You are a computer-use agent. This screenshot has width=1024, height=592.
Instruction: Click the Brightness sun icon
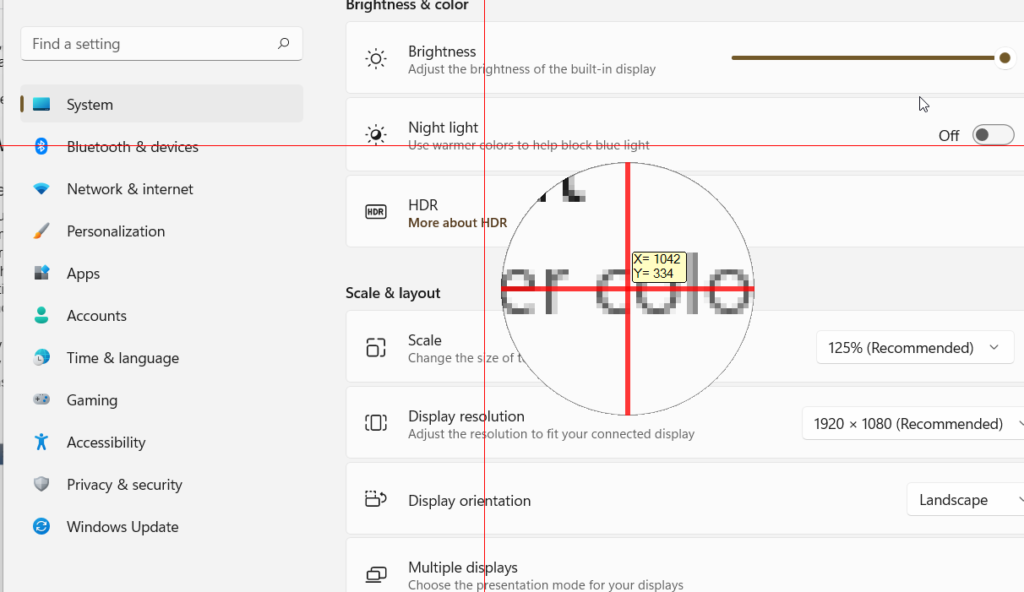(x=376, y=59)
